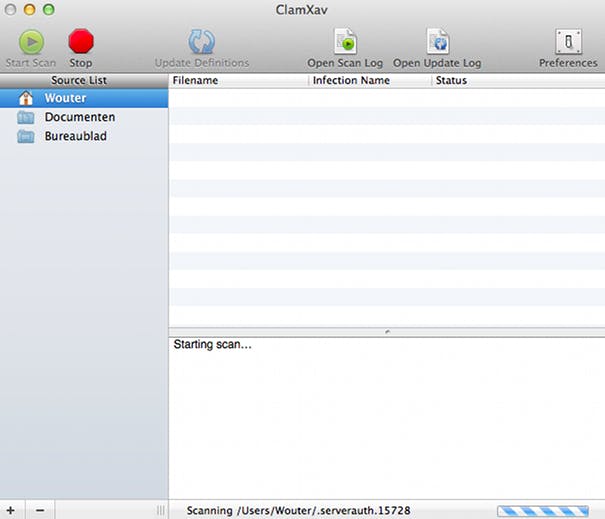The width and height of the screenshot is (605, 519).
Task: Minimize the ClamXav window
Action: point(30,9)
